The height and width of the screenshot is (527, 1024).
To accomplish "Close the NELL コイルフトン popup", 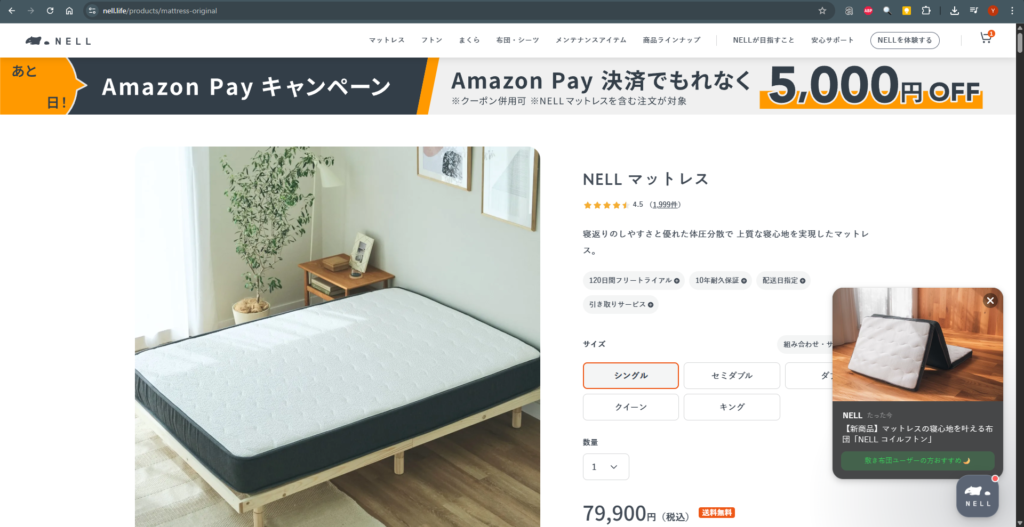I will coord(990,300).
